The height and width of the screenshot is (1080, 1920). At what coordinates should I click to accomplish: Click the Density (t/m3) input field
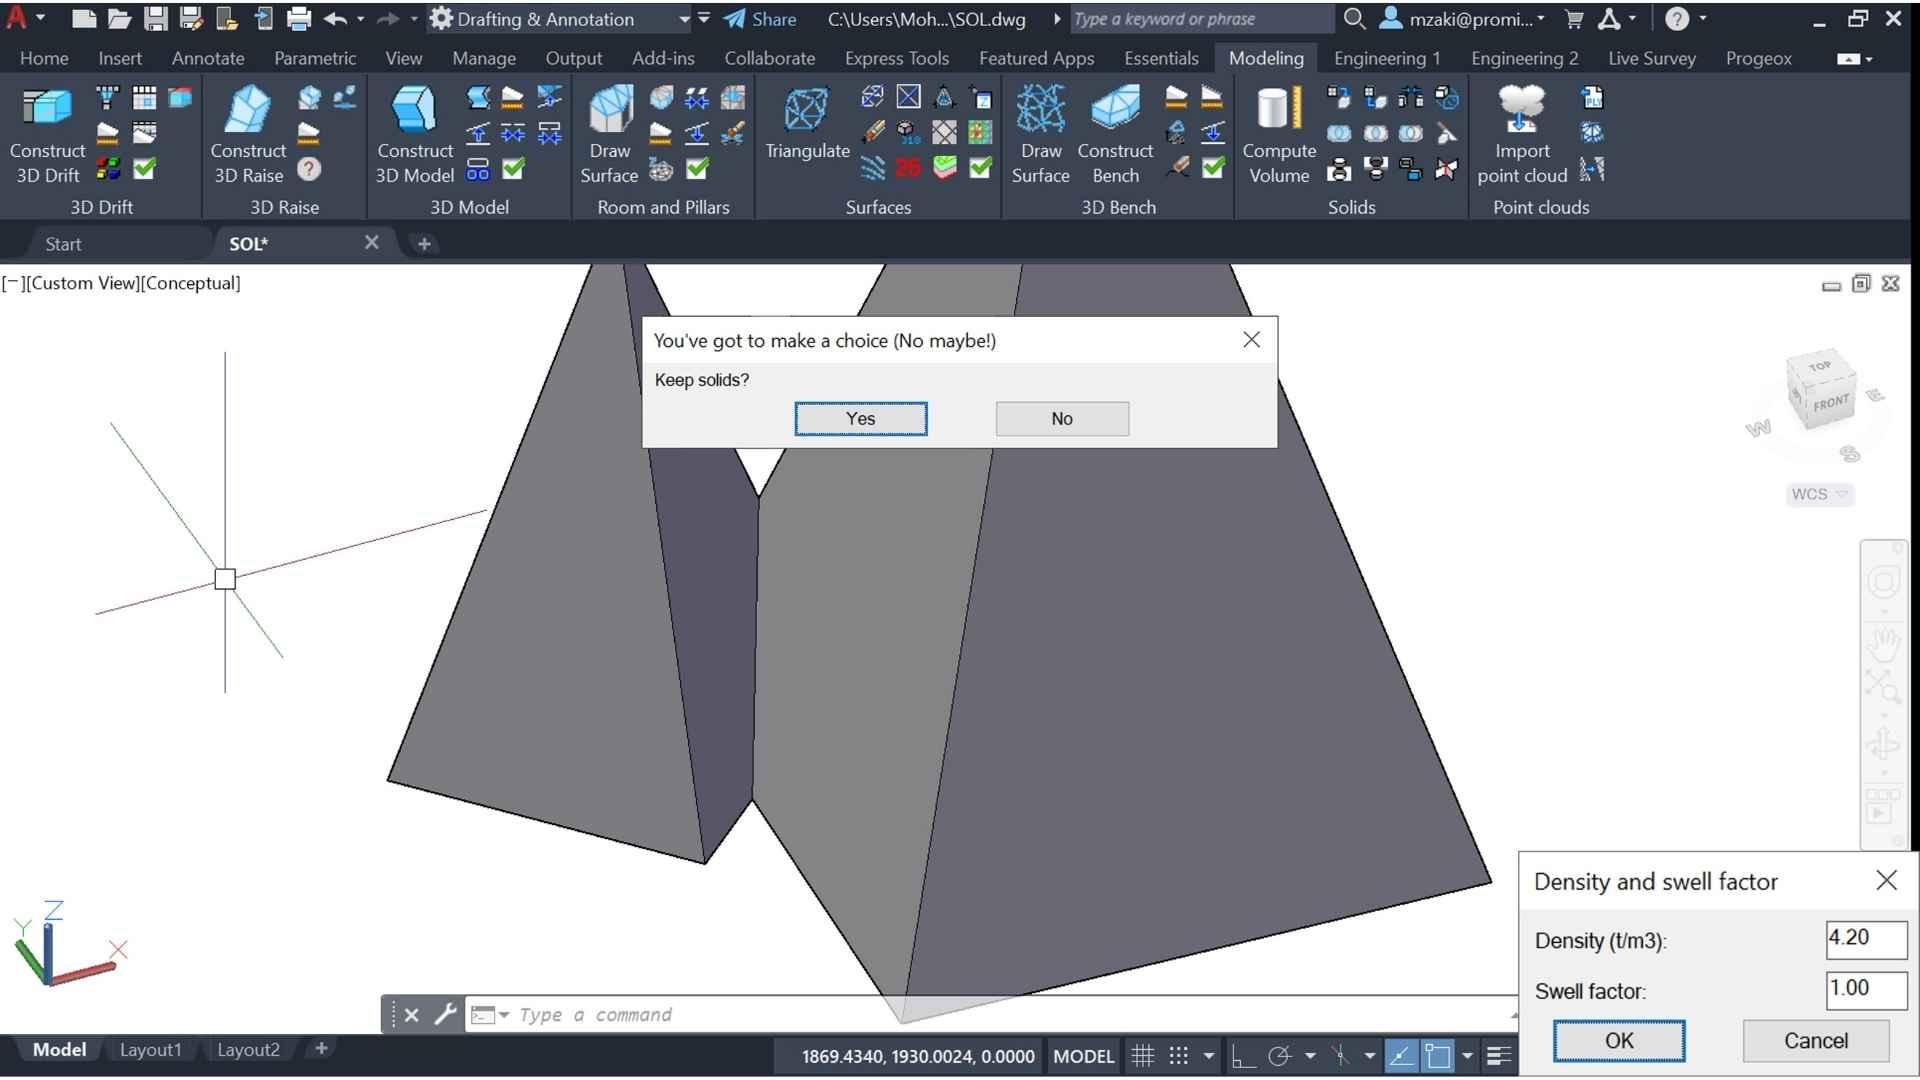pyautogui.click(x=1865, y=938)
